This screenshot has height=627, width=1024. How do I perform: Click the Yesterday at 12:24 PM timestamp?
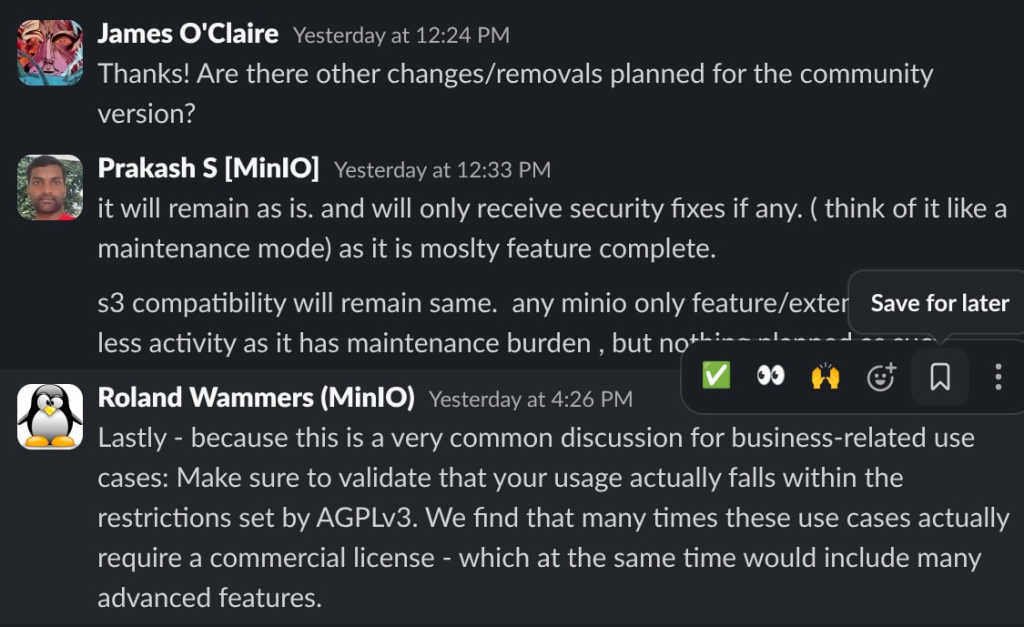point(401,35)
